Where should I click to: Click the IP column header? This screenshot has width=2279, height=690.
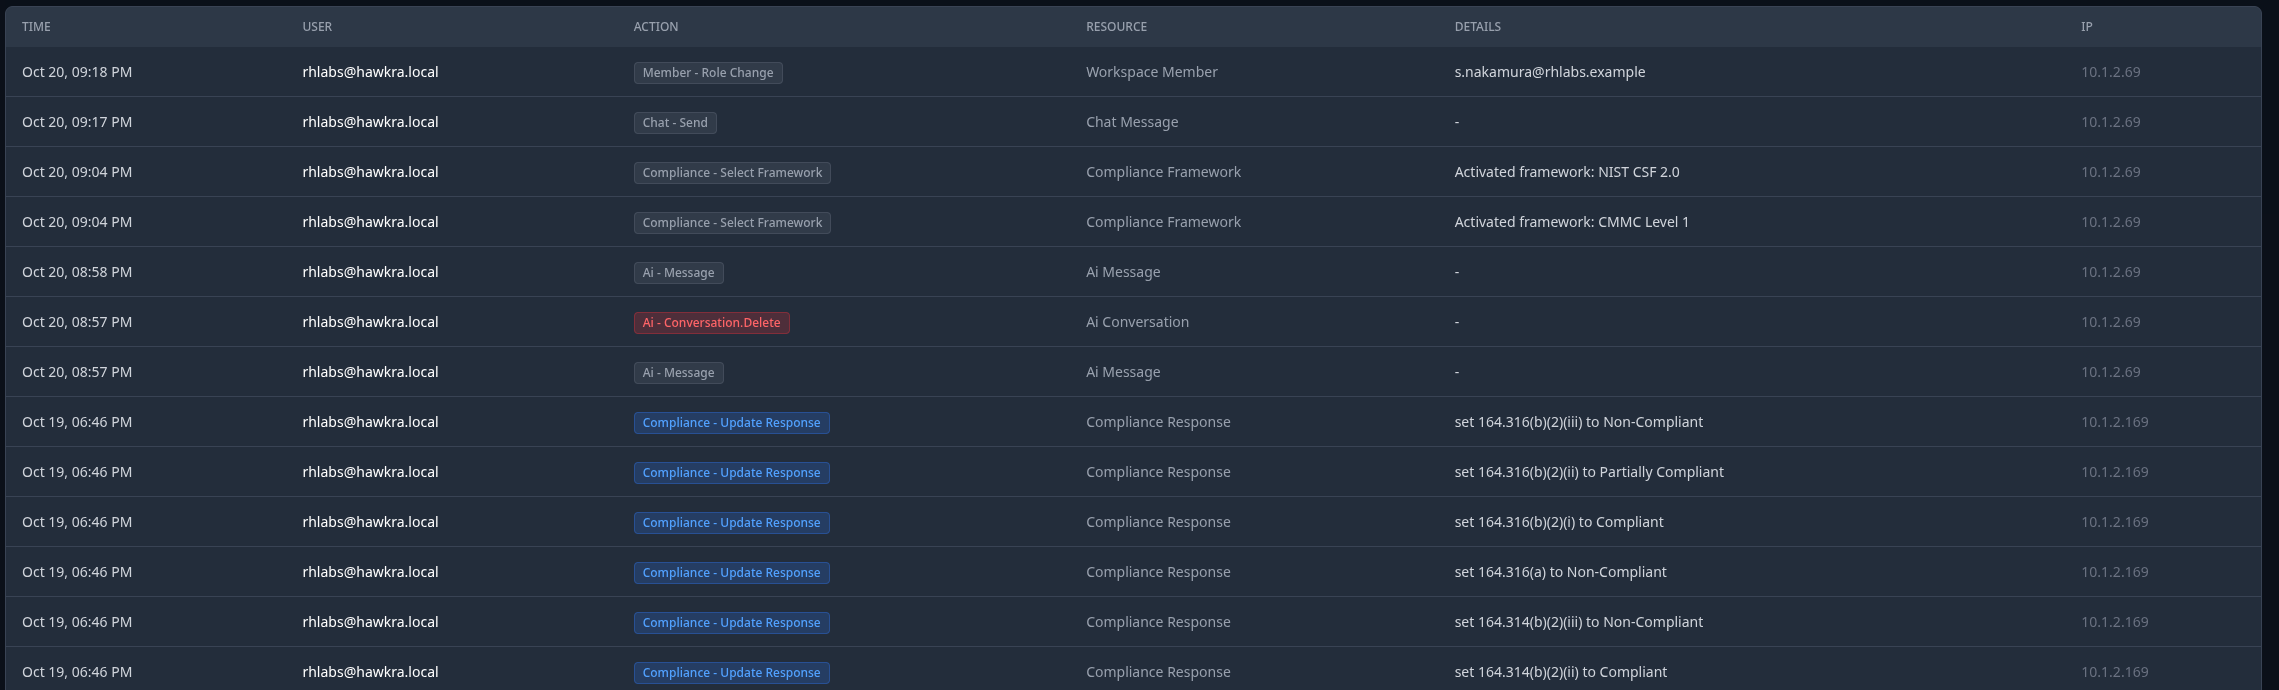point(2087,27)
